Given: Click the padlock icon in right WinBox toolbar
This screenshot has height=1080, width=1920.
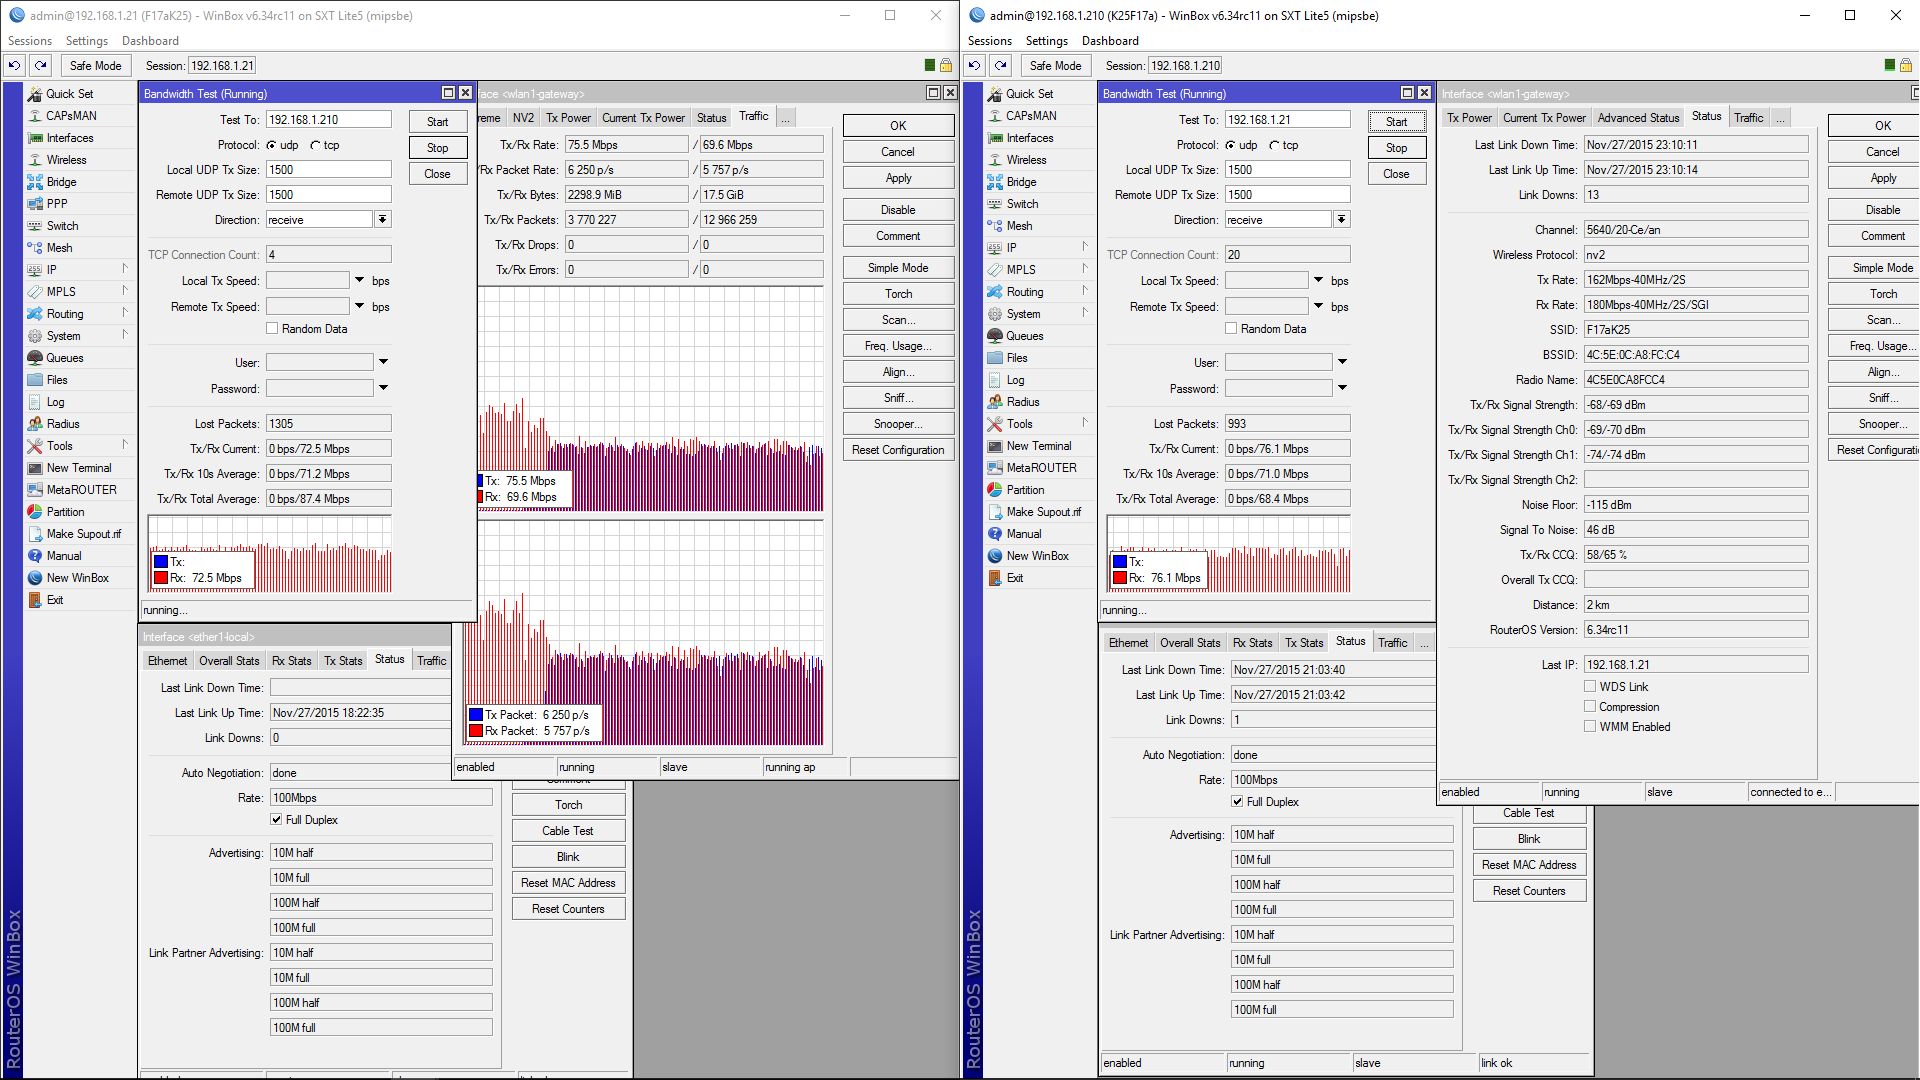Looking at the screenshot, I should point(1905,66).
